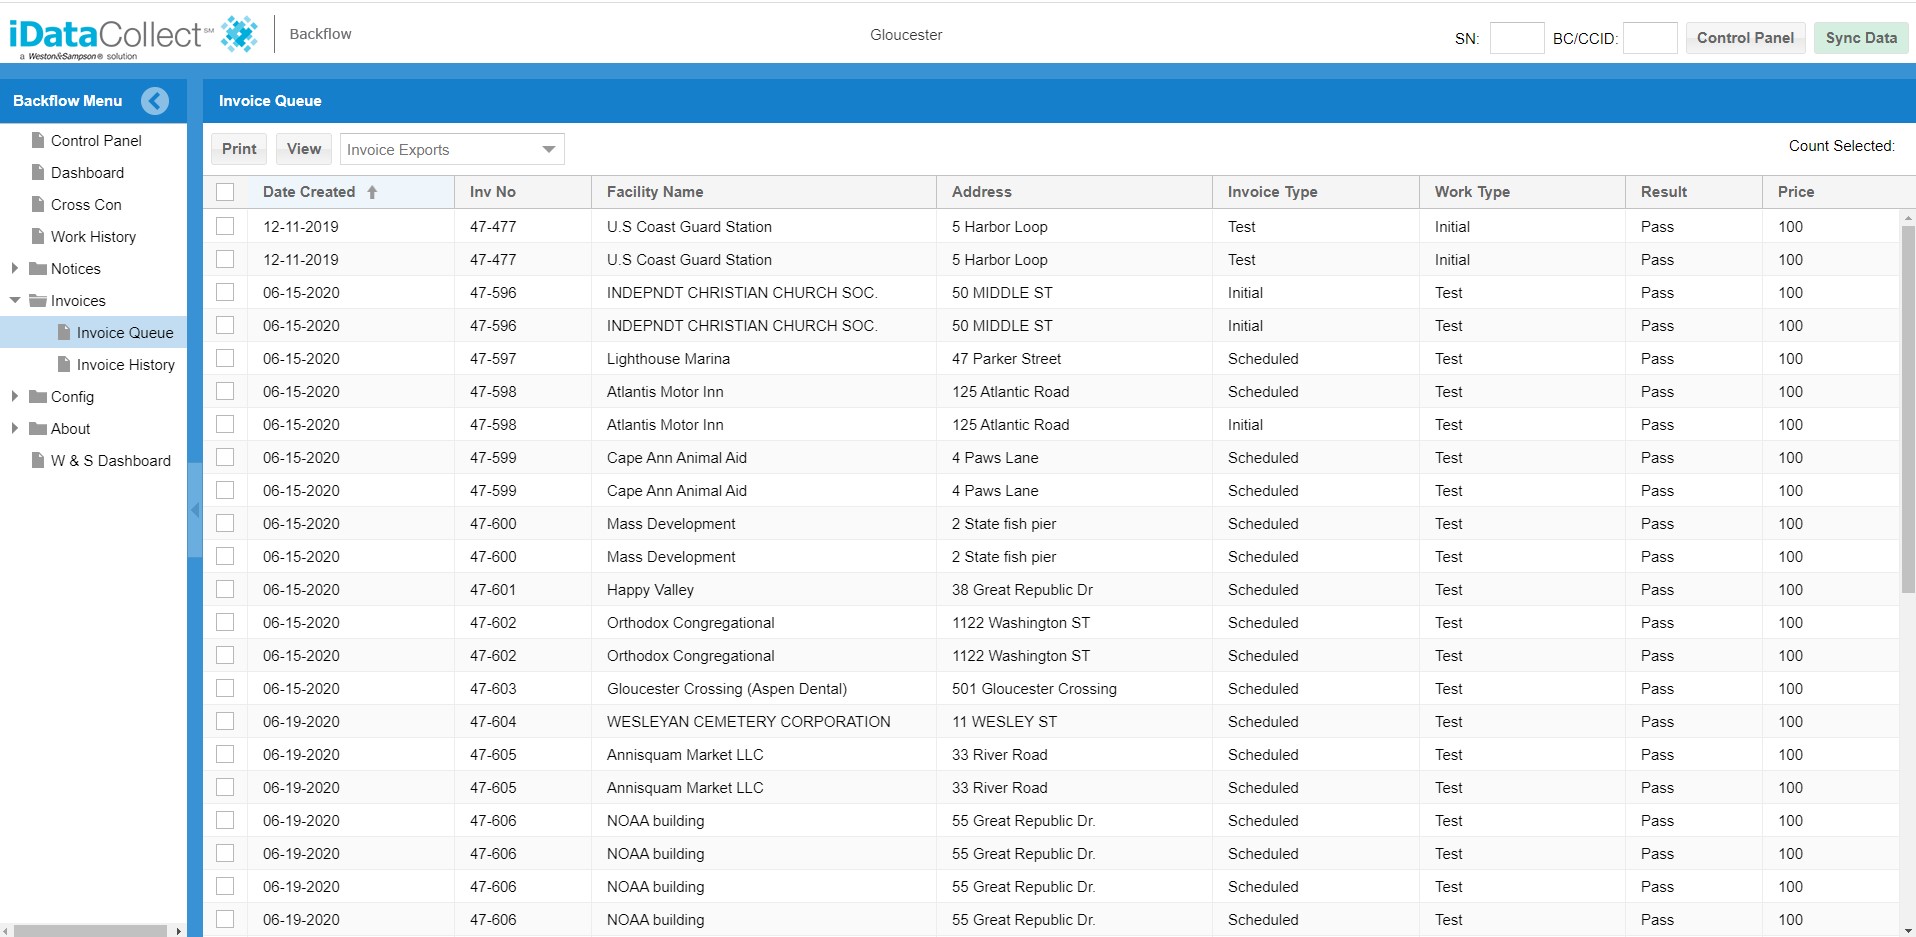This screenshot has width=1916, height=937.
Task: Open Cross Con from the sidebar
Action: pos(86,204)
